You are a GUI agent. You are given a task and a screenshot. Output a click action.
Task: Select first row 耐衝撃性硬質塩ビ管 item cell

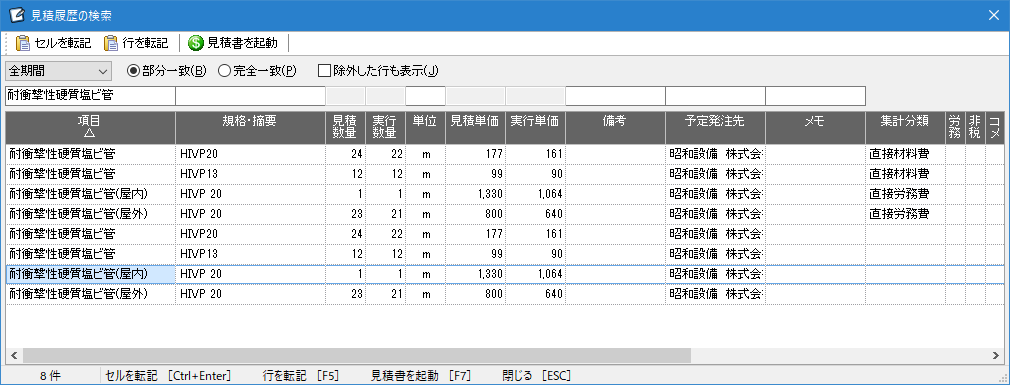pos(90,154)
